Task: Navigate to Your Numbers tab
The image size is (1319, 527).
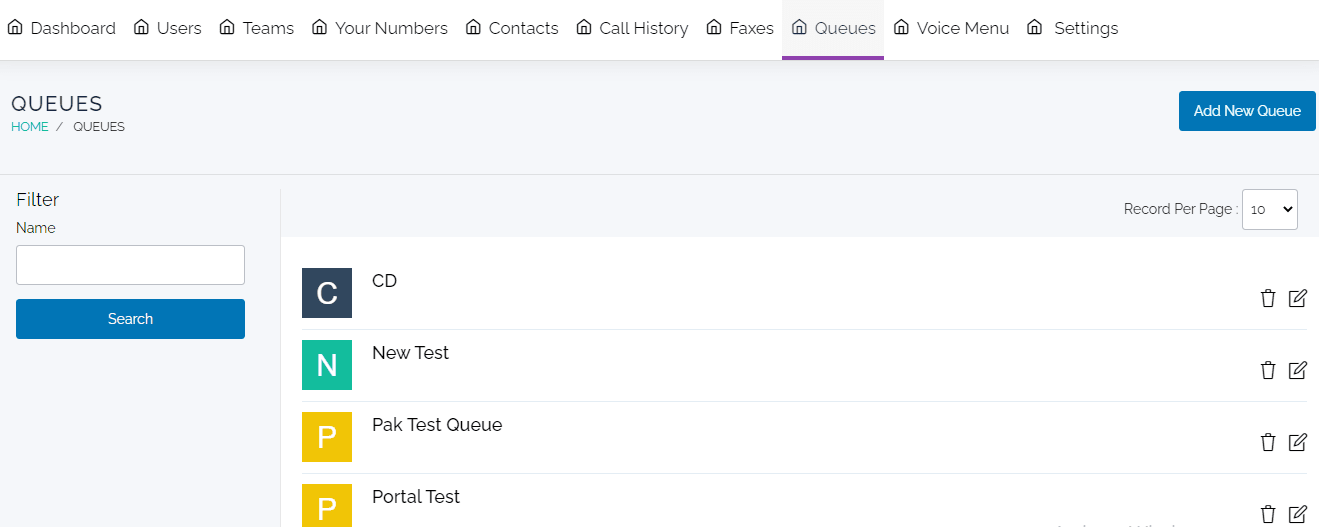Action: tap(380, 28)
